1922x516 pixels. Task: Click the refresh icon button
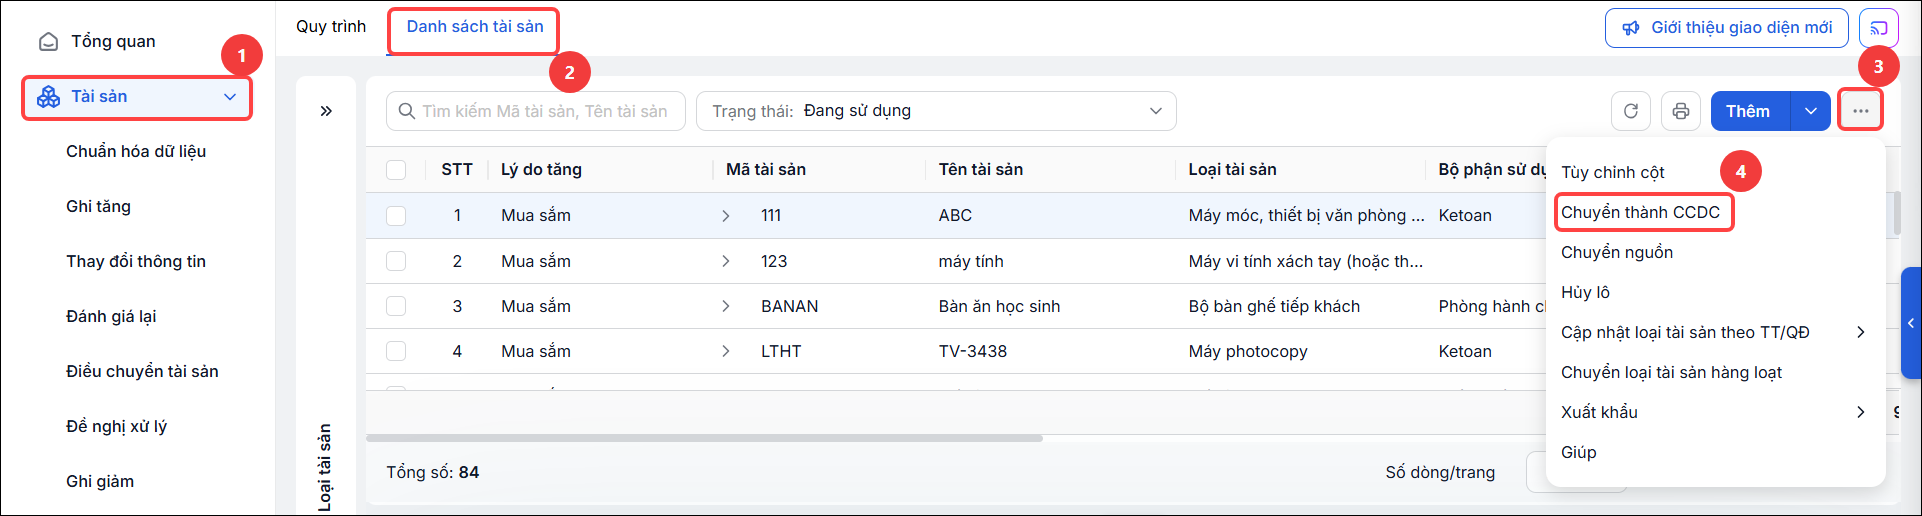tap(1631, 111)
